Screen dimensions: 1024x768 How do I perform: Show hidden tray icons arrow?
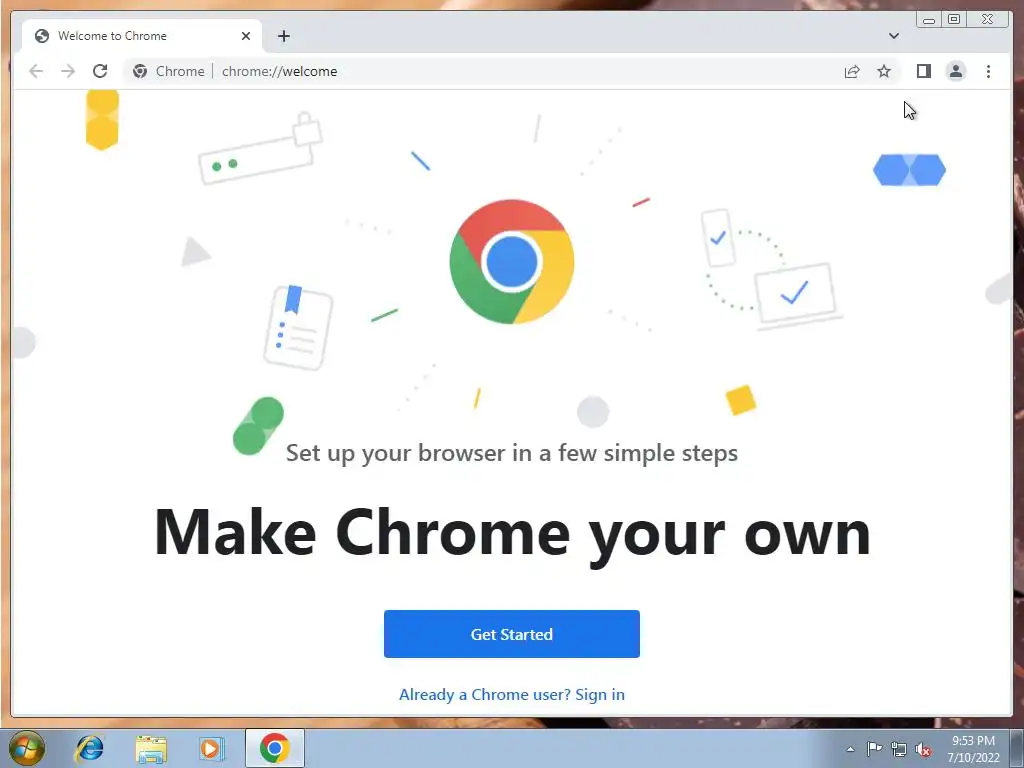[850, 749]
